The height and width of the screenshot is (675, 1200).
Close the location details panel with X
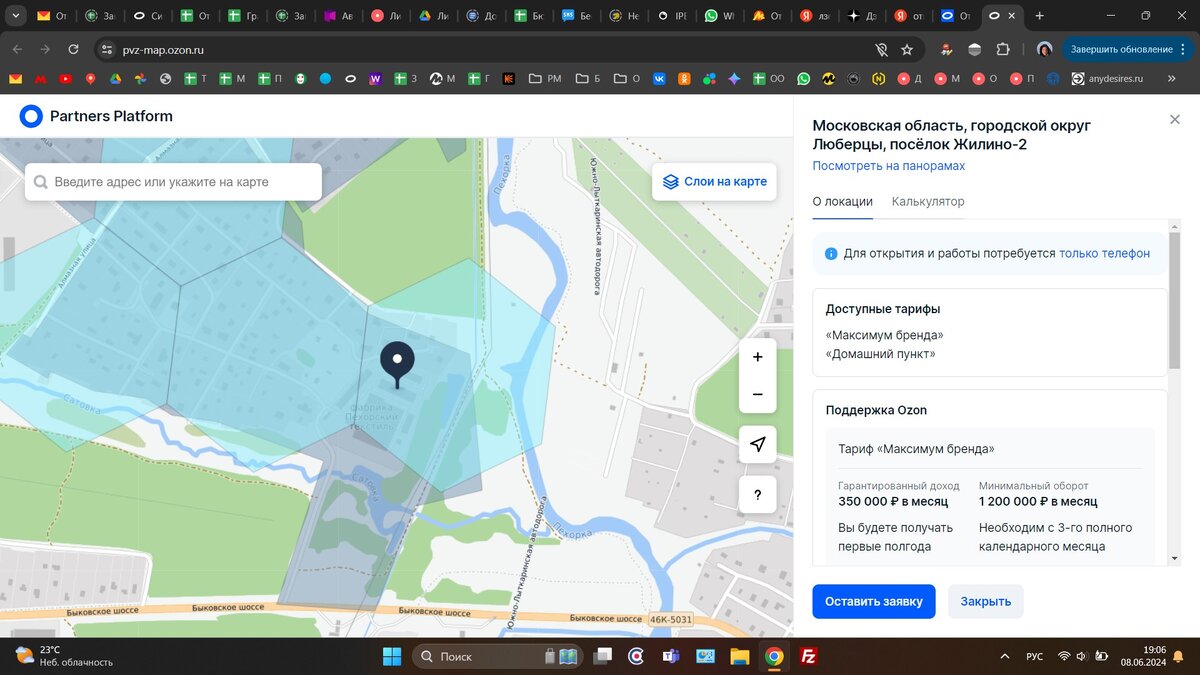[x=1175, y=120]
